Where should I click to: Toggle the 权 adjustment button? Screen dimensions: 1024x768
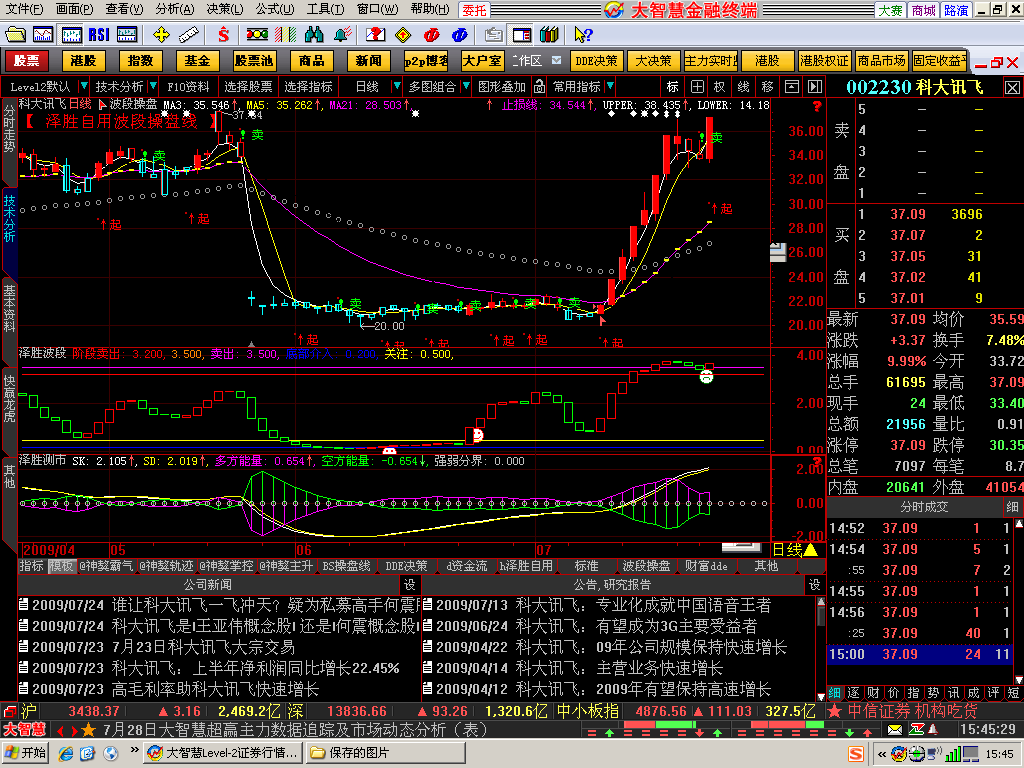click(x=720, y=86)
